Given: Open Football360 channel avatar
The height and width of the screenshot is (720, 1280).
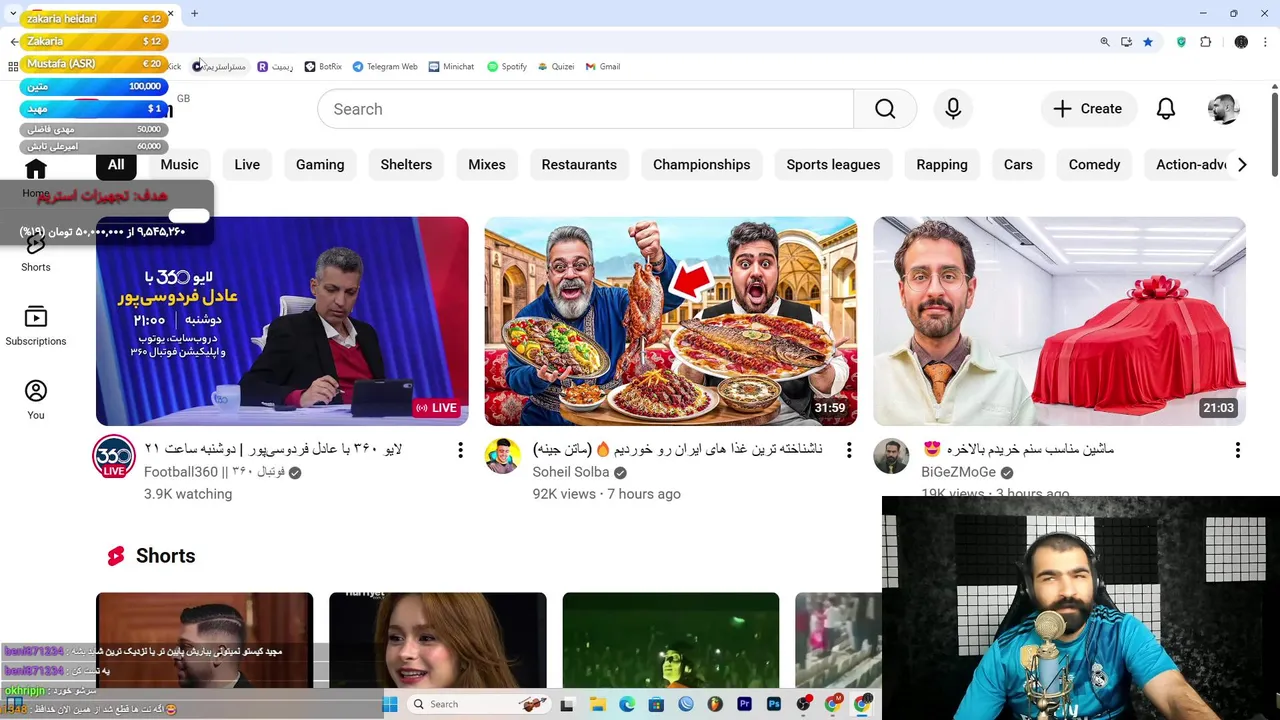Looking at the screenshot, I should (x=114, y=457).
